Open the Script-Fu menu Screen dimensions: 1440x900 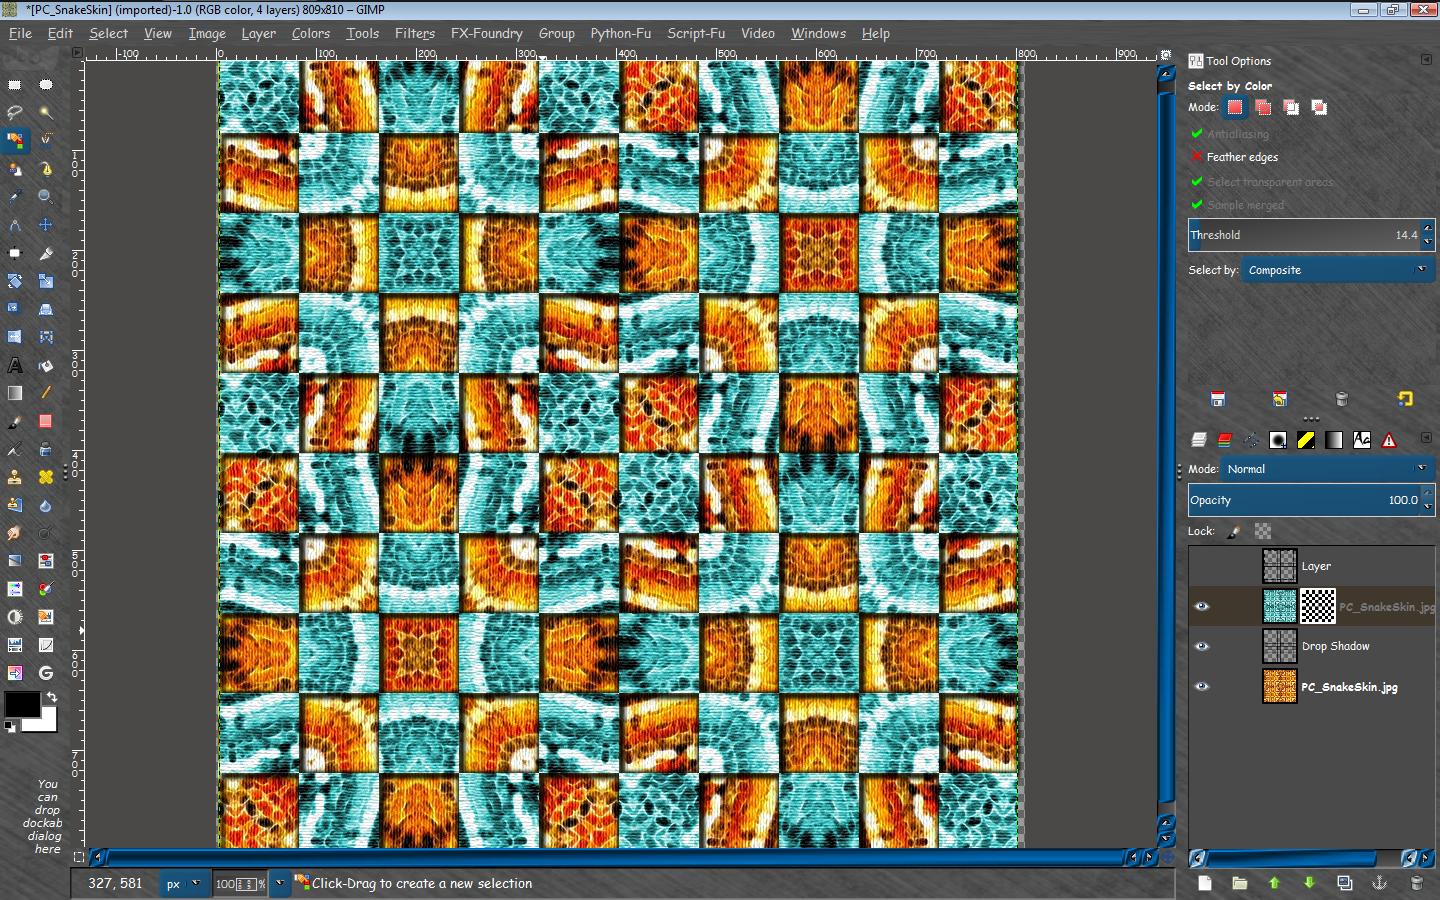coord(697,33)
